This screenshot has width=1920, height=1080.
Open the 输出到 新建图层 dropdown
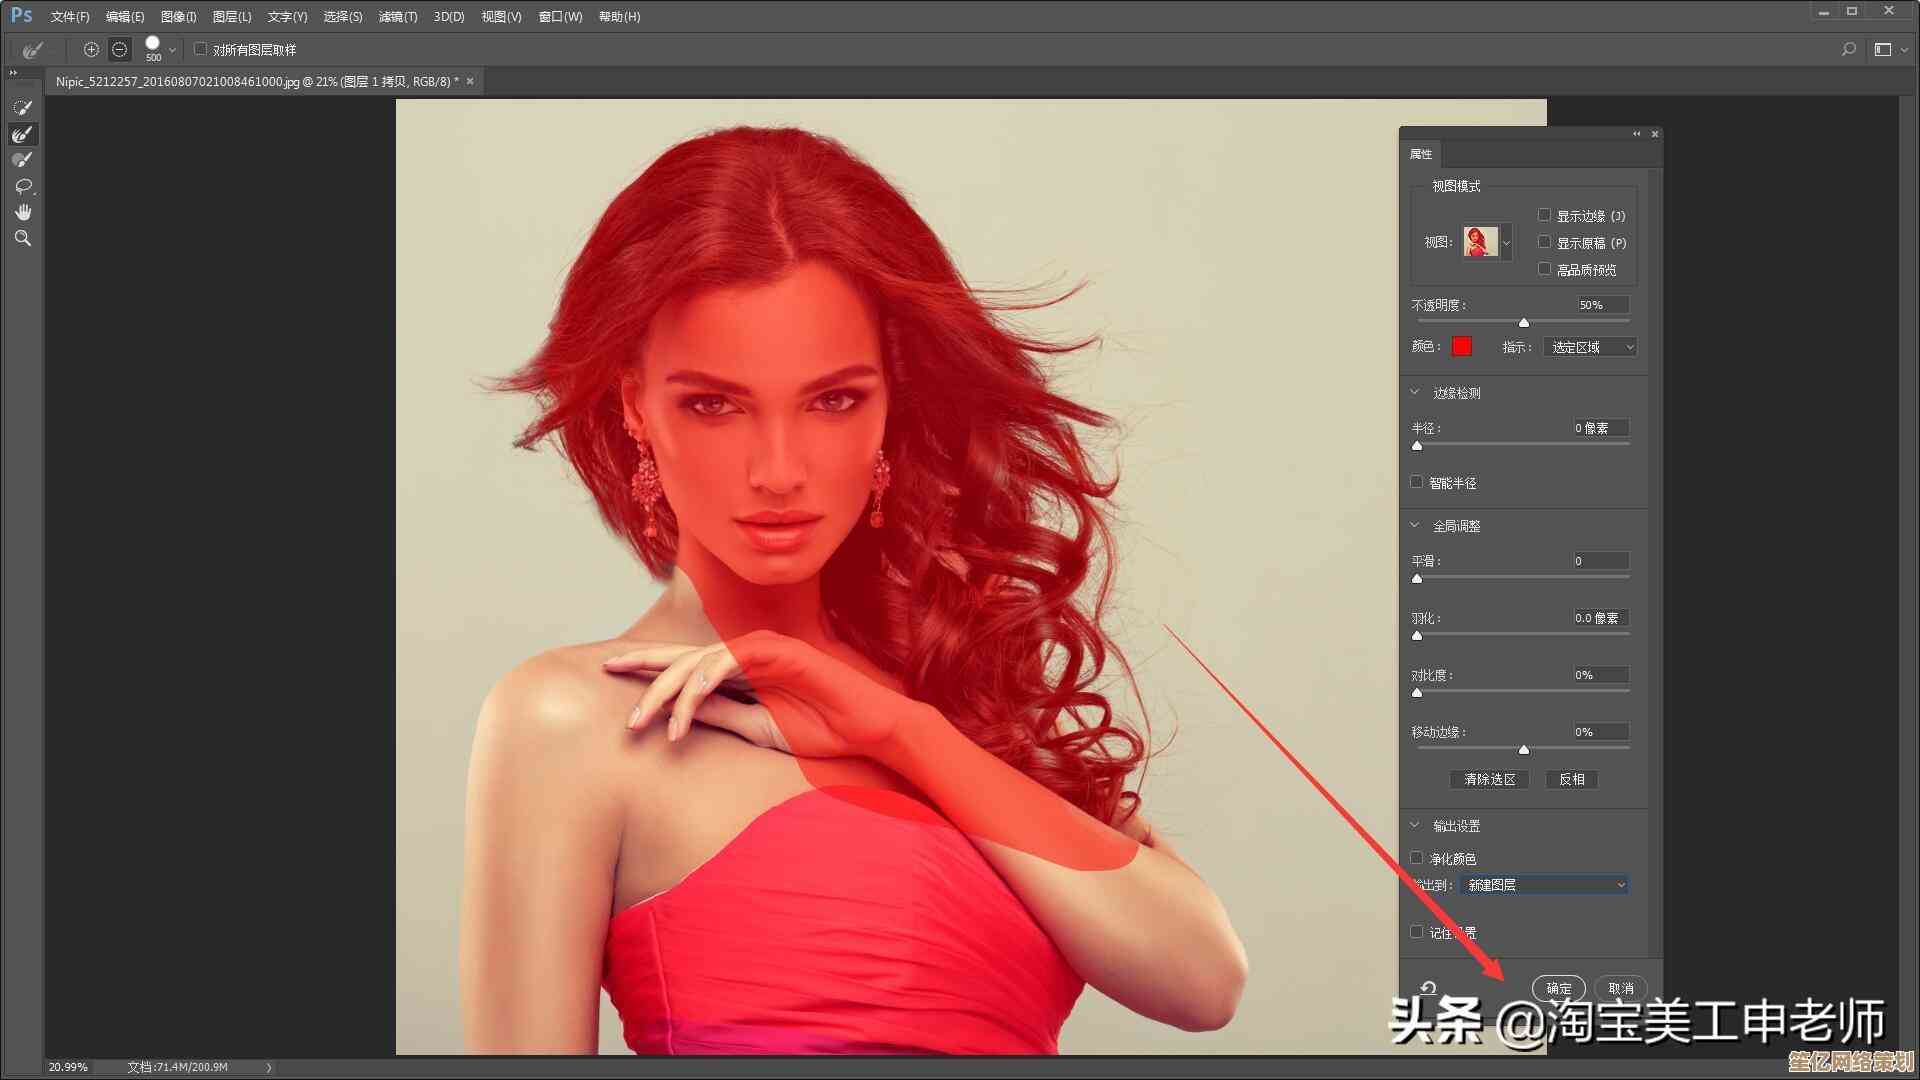1545,885
